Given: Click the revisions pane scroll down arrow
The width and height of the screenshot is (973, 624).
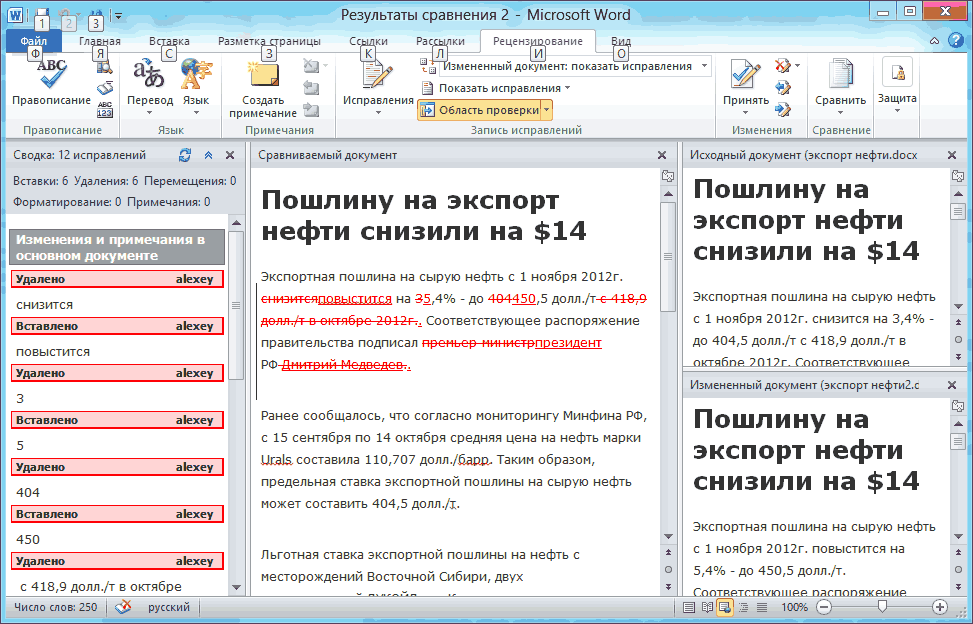Looking at the screenshot, I should pos(236,587).
